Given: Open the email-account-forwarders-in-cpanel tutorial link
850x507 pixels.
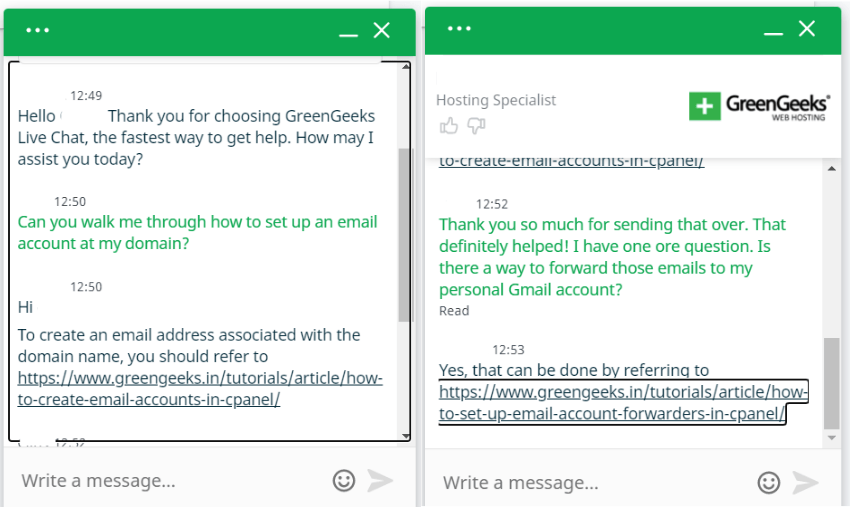Looking at the screenshot, I should click(623, 403).
